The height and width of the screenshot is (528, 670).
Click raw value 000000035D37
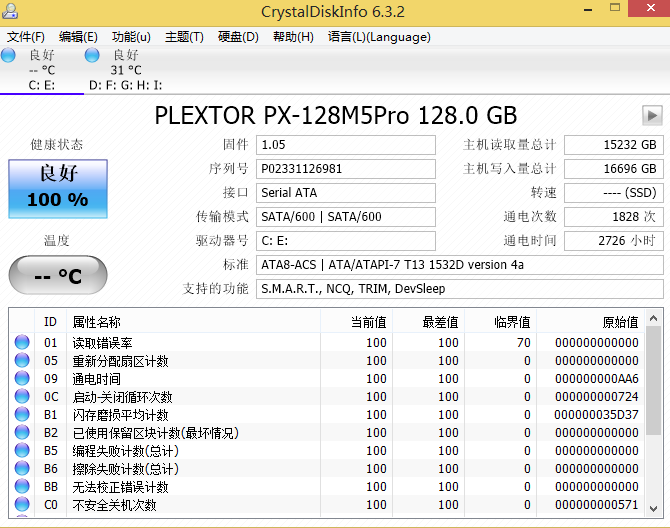tap(597, 414)
